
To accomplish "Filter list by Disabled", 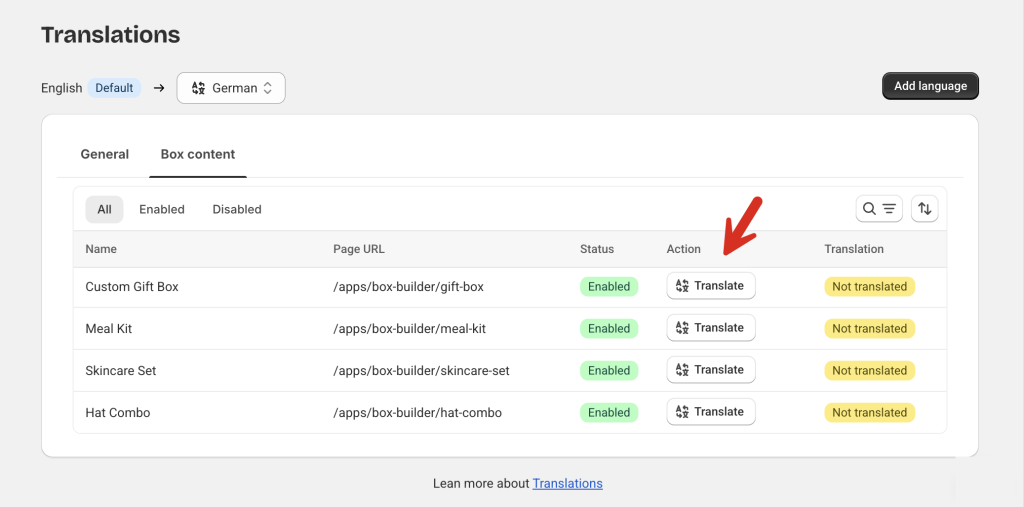I will [237, 209].
